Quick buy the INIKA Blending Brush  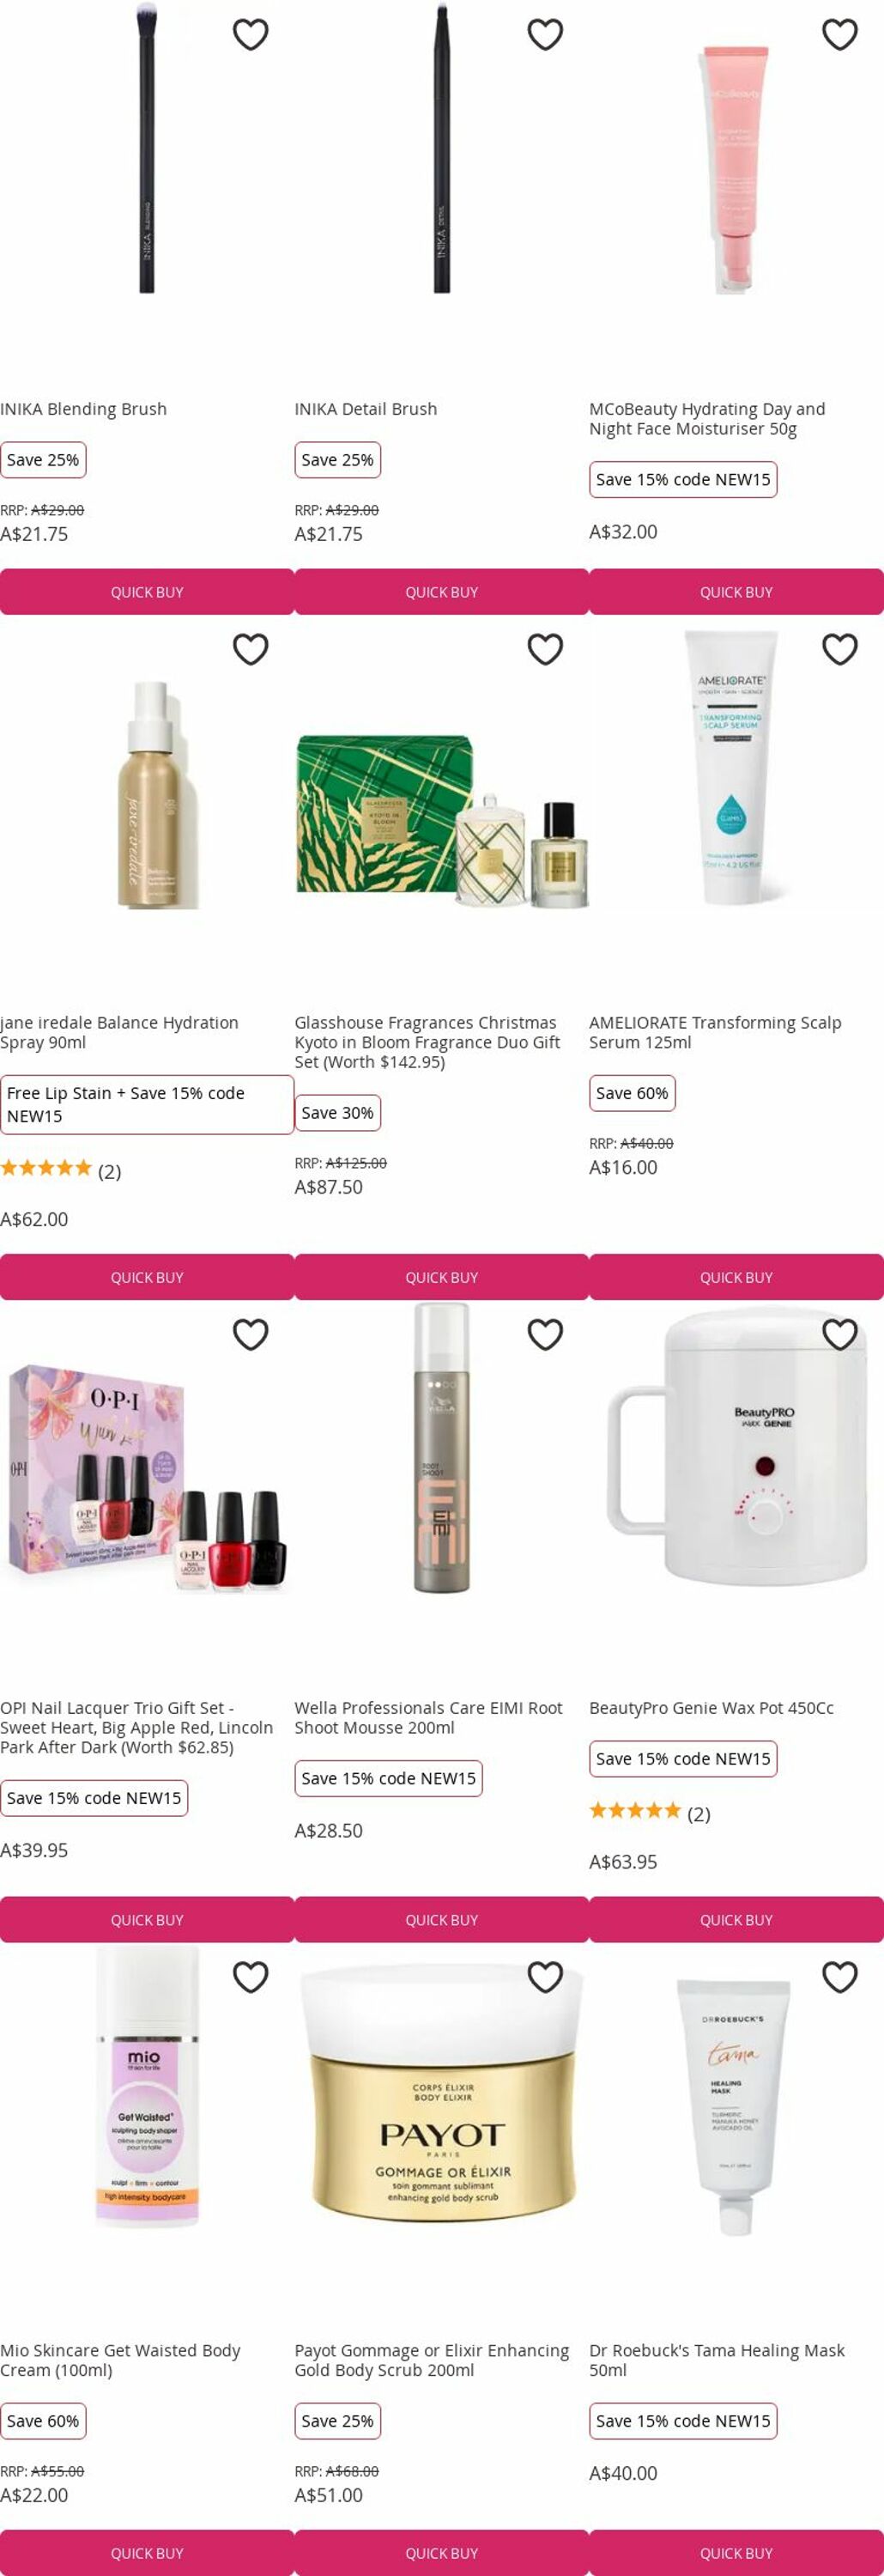coord(147,592)
